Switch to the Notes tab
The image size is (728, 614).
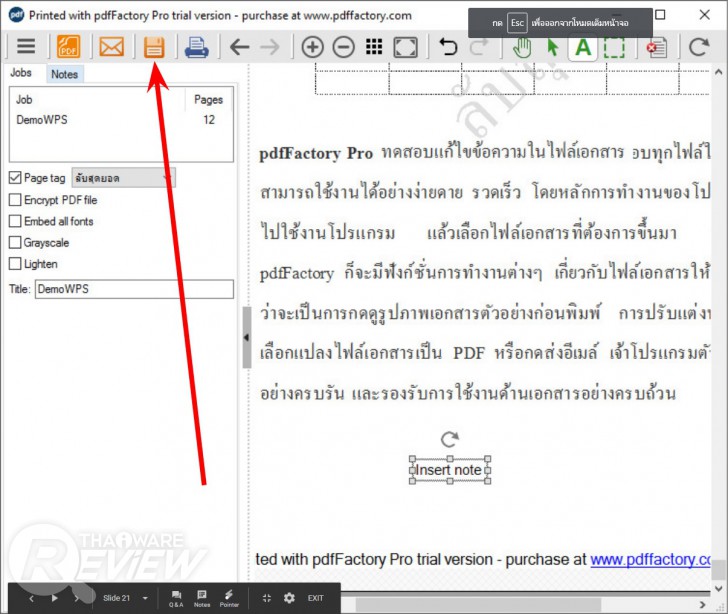click(65, 74)
